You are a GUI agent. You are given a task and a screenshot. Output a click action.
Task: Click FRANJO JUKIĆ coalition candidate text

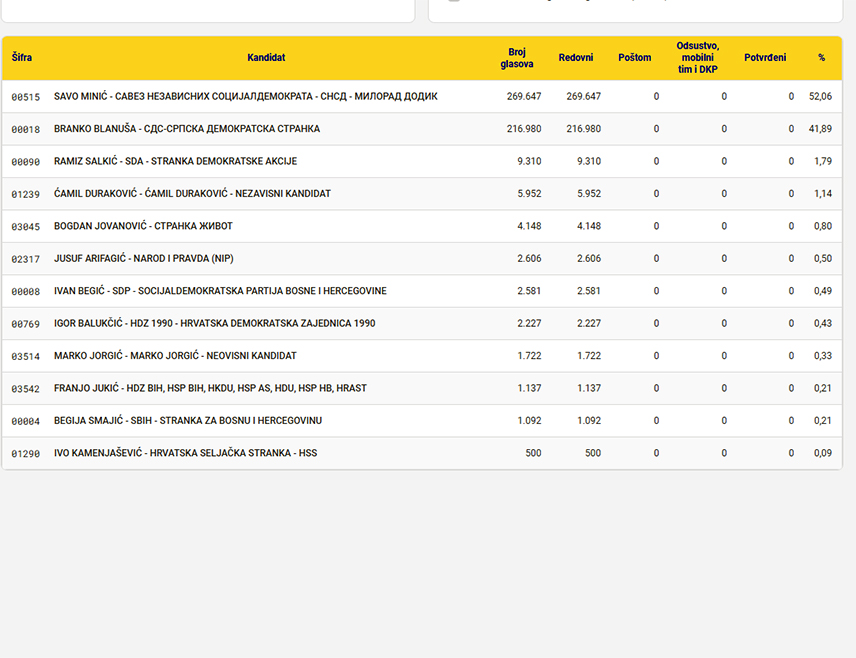(210, 388)
